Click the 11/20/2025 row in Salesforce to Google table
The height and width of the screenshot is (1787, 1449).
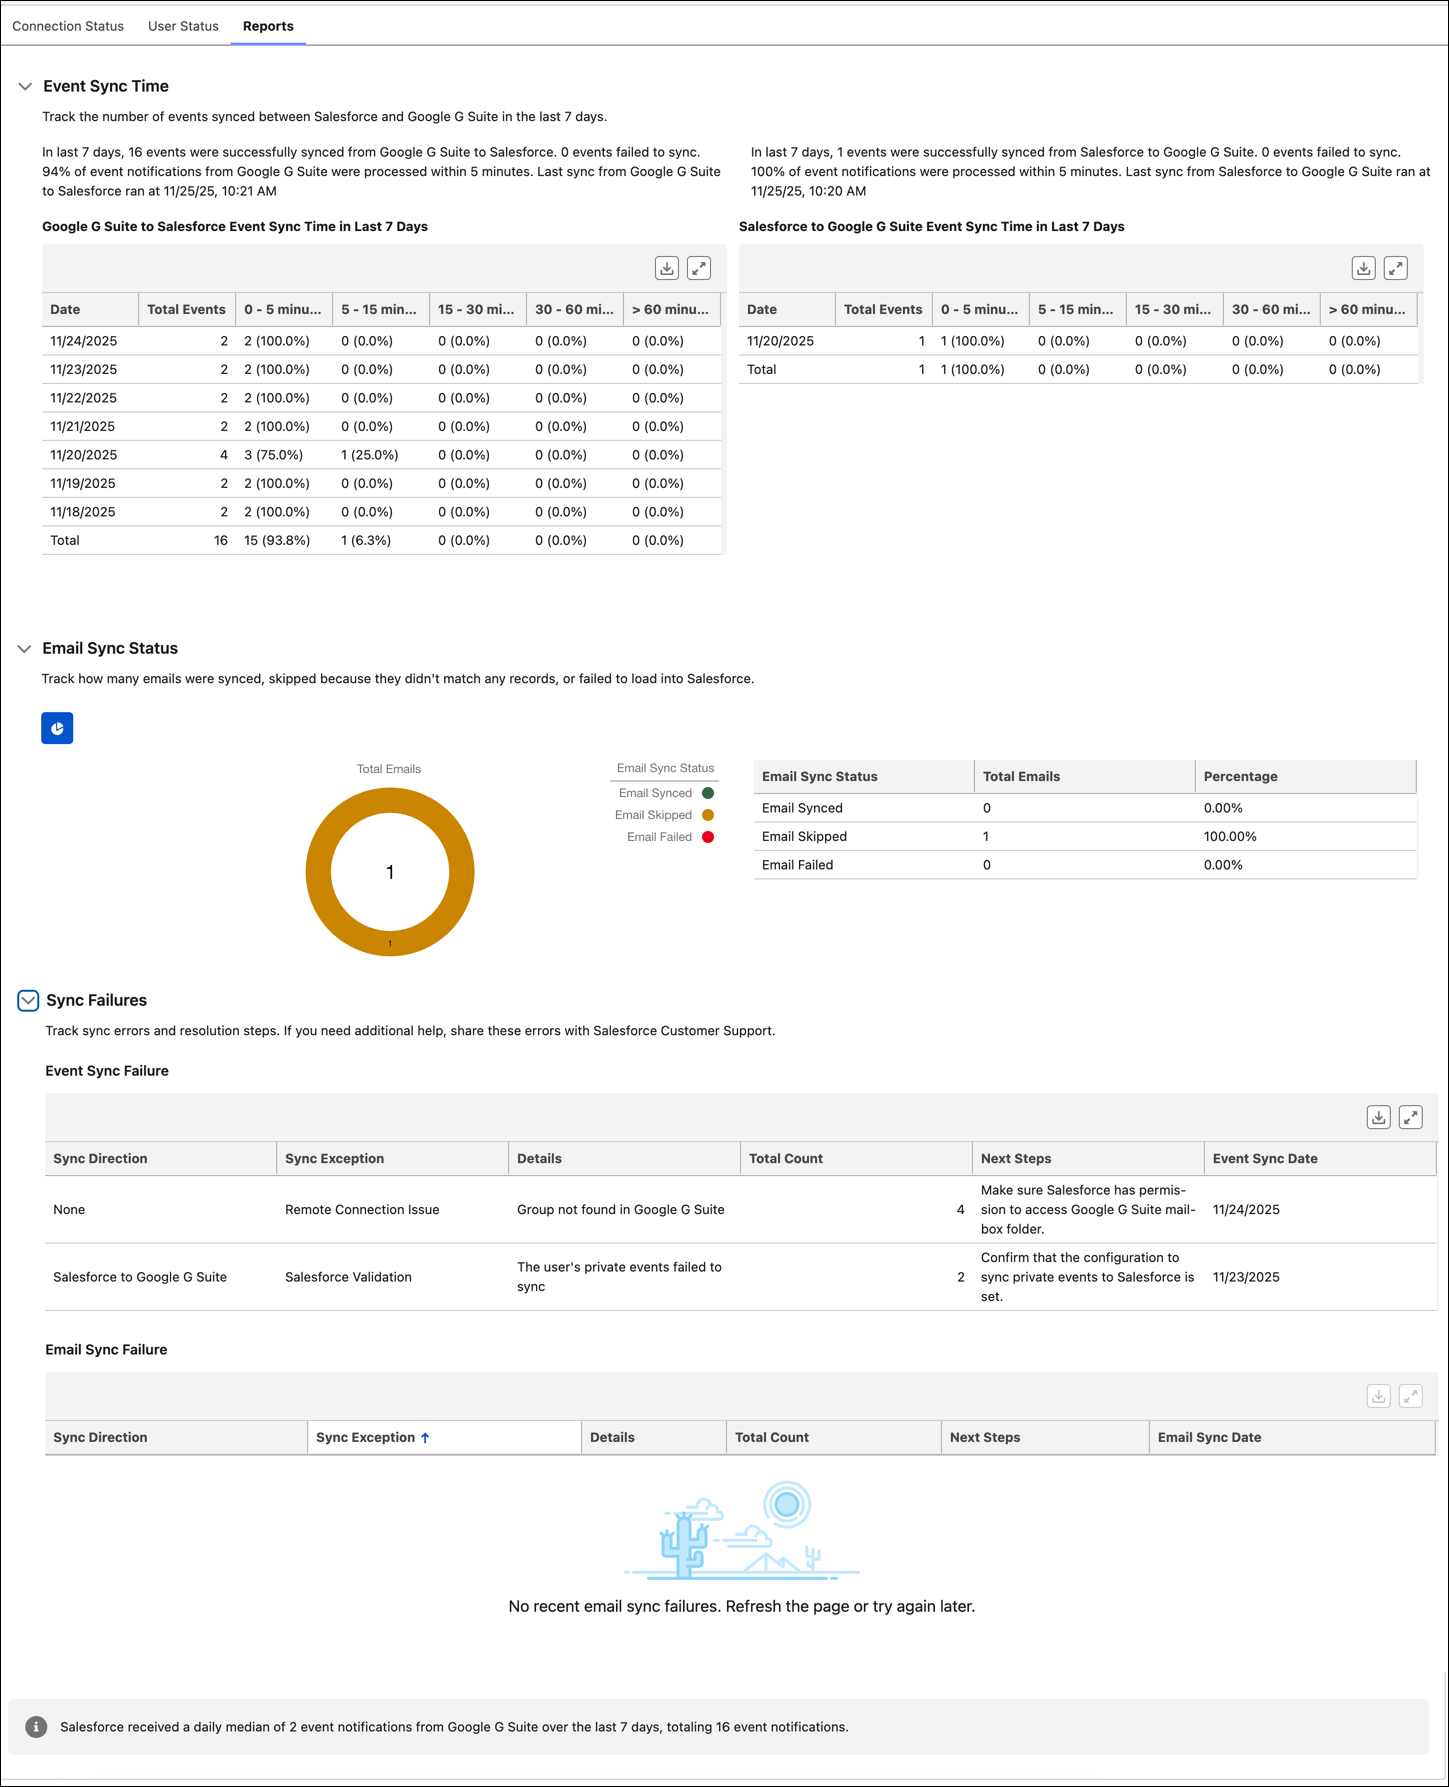1078,341
